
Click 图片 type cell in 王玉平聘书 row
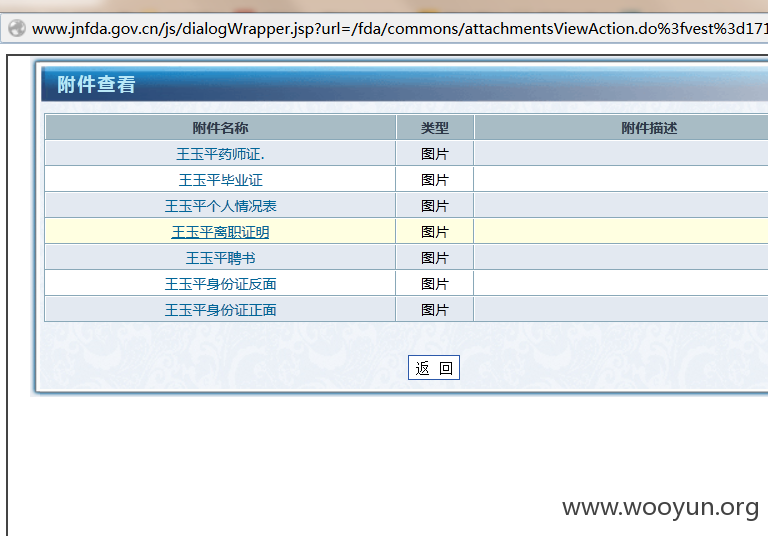point(435,258)
